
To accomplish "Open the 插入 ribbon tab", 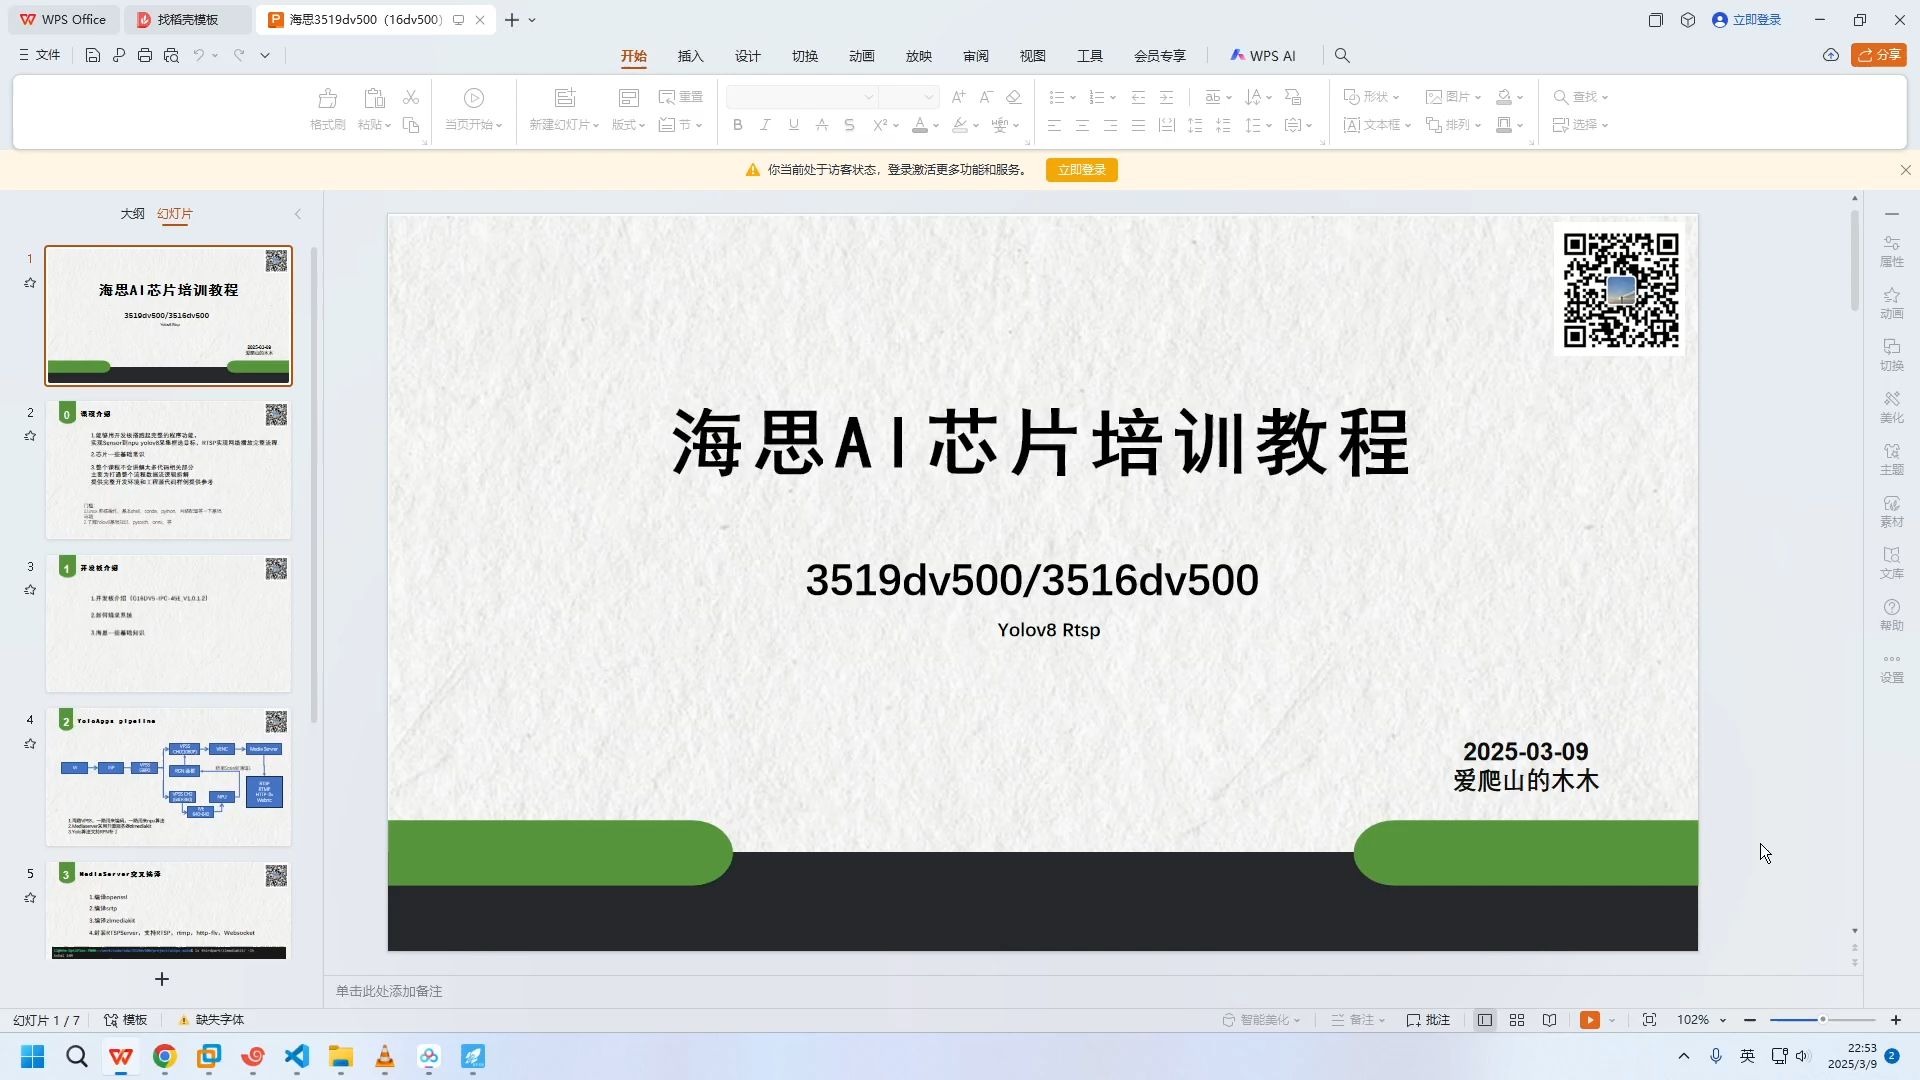I will (x=690, y=56).
